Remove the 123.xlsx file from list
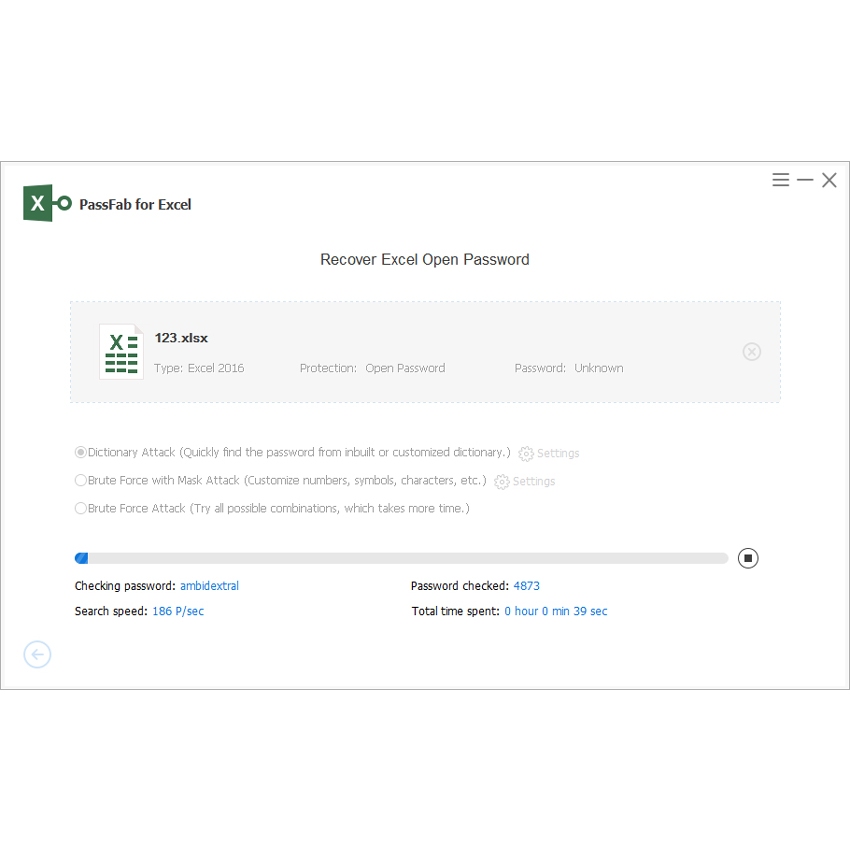This screenshot has height=850, width=850. (752, 351)
